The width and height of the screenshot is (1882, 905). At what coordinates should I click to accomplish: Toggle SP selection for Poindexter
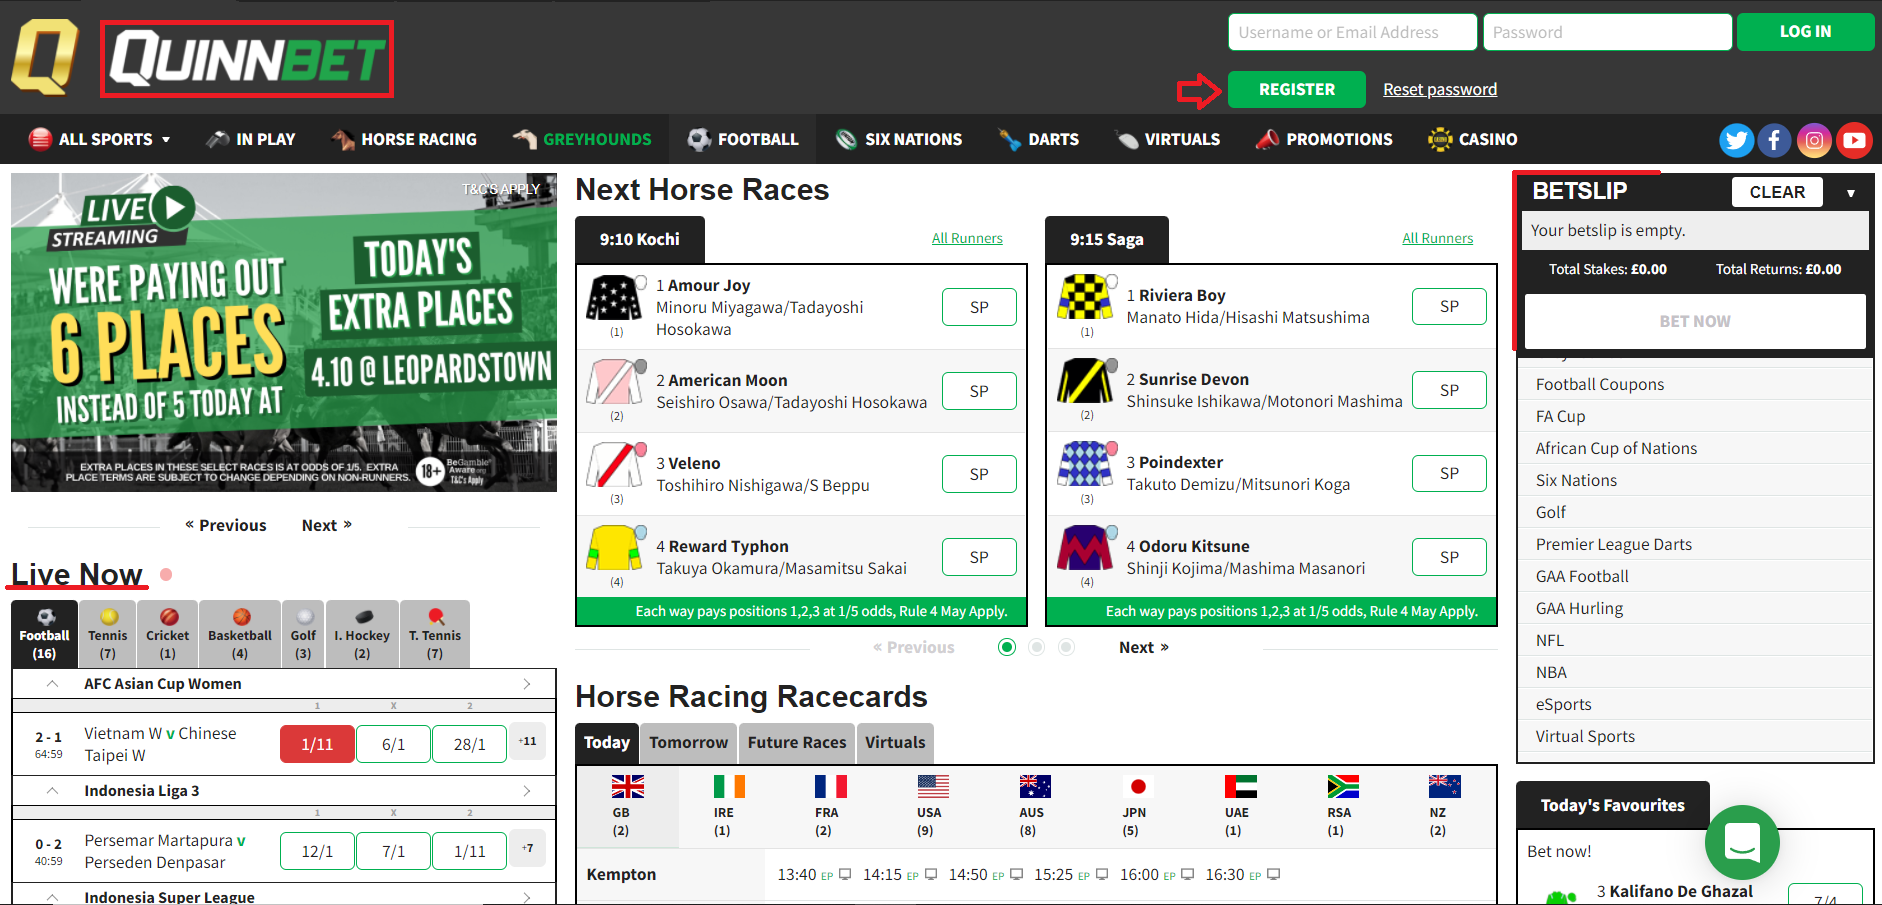[1449, 473]
